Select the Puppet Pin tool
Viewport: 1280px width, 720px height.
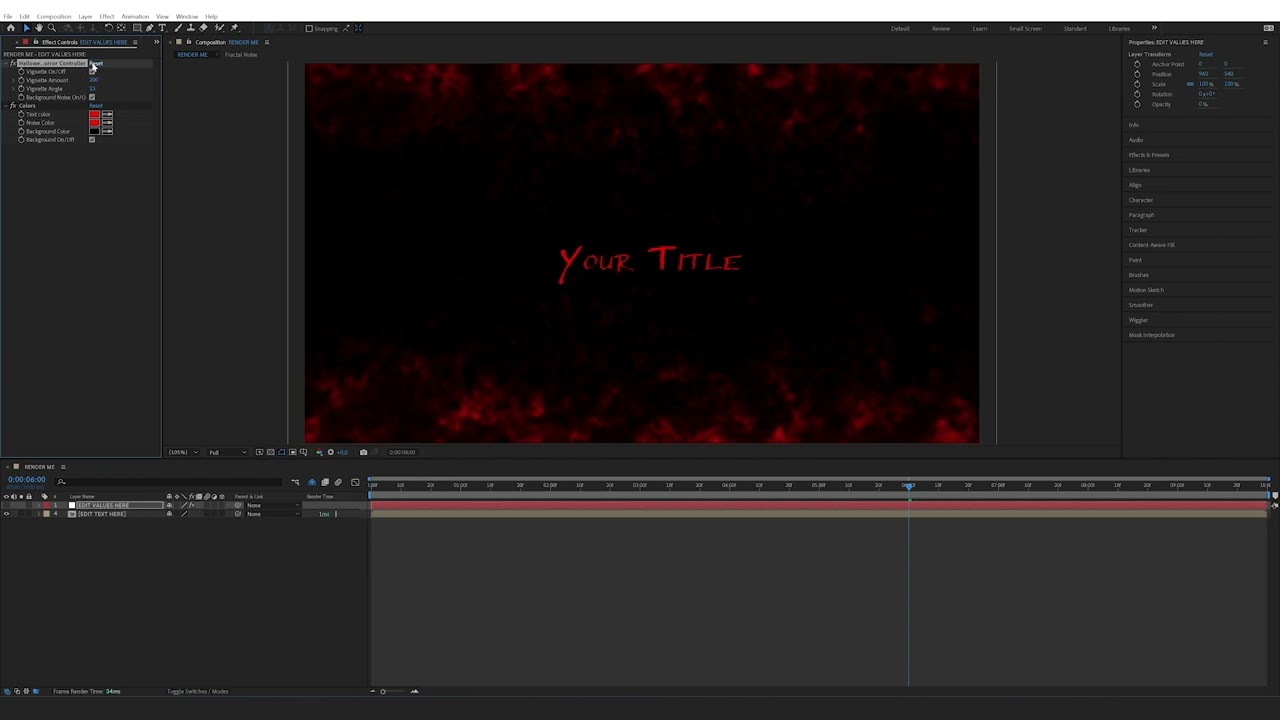point(234,28)
